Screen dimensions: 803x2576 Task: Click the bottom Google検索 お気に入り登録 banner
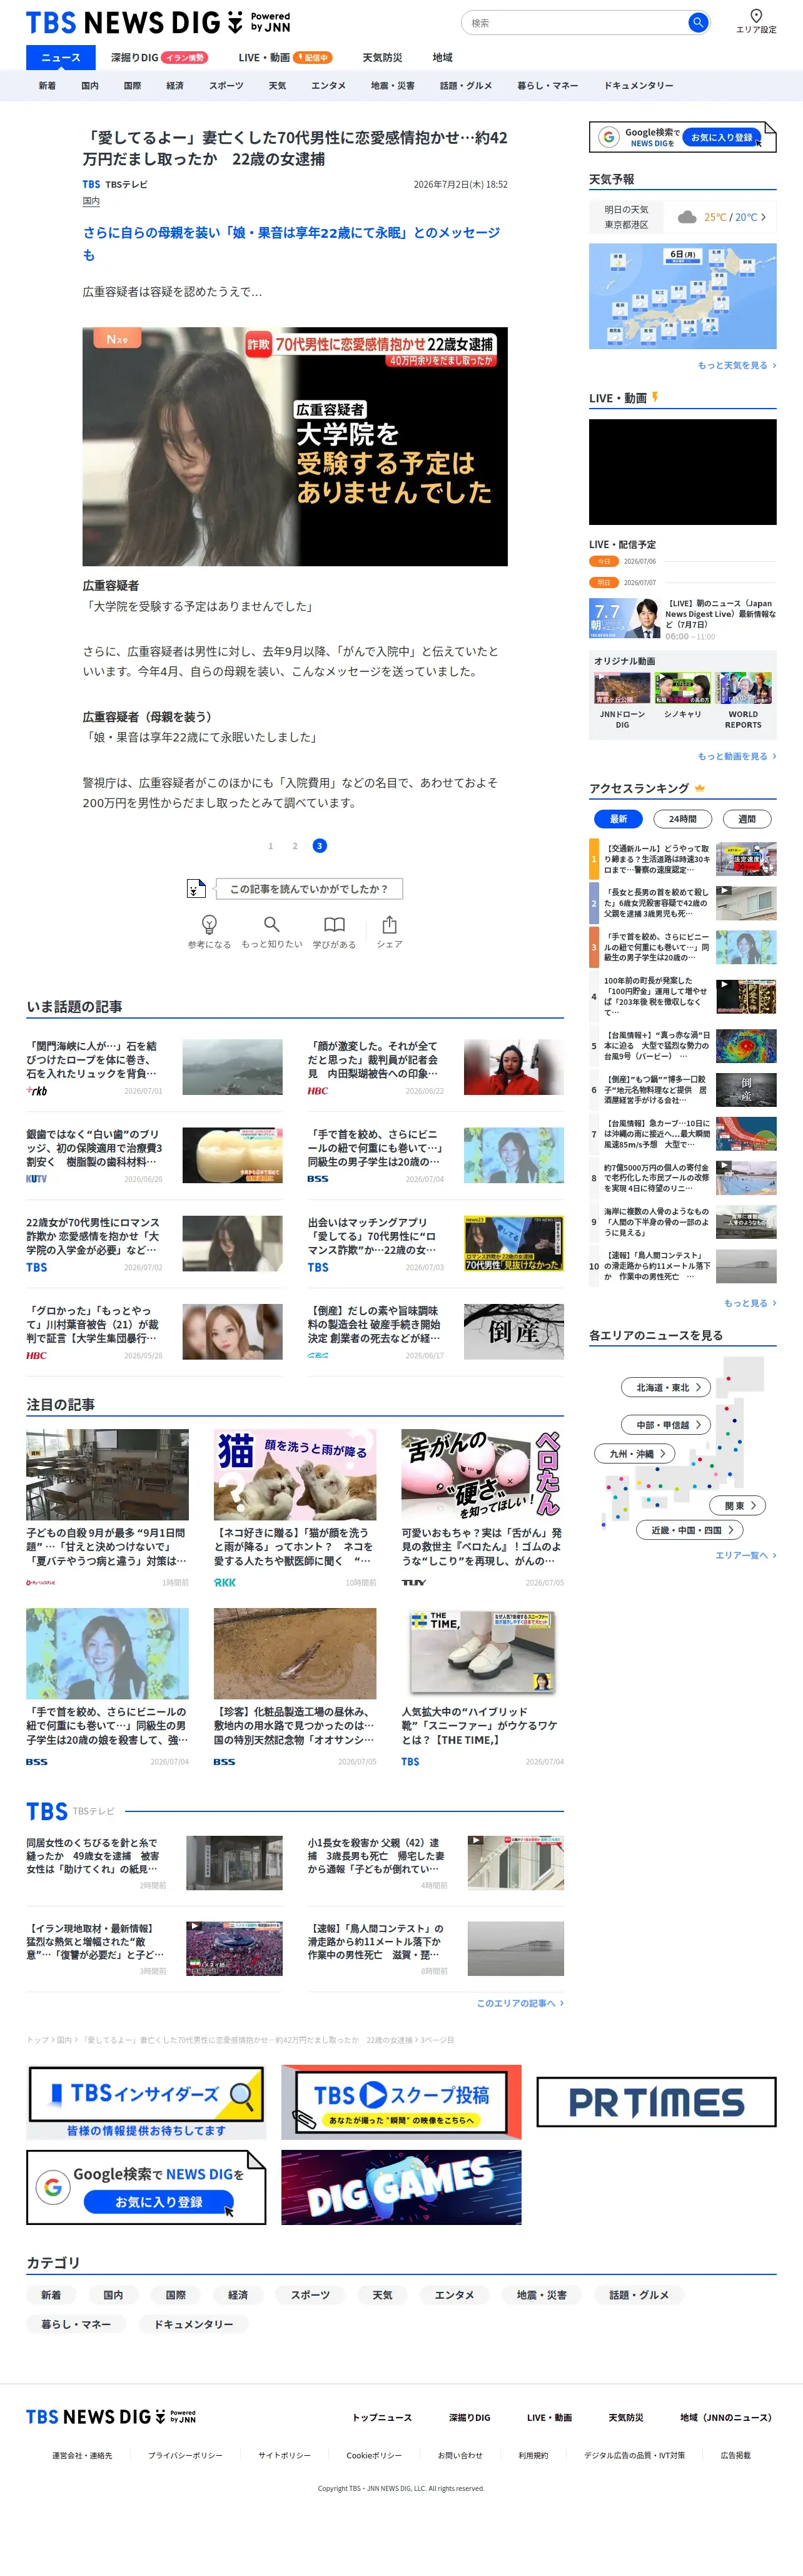tap(146, 2188)
